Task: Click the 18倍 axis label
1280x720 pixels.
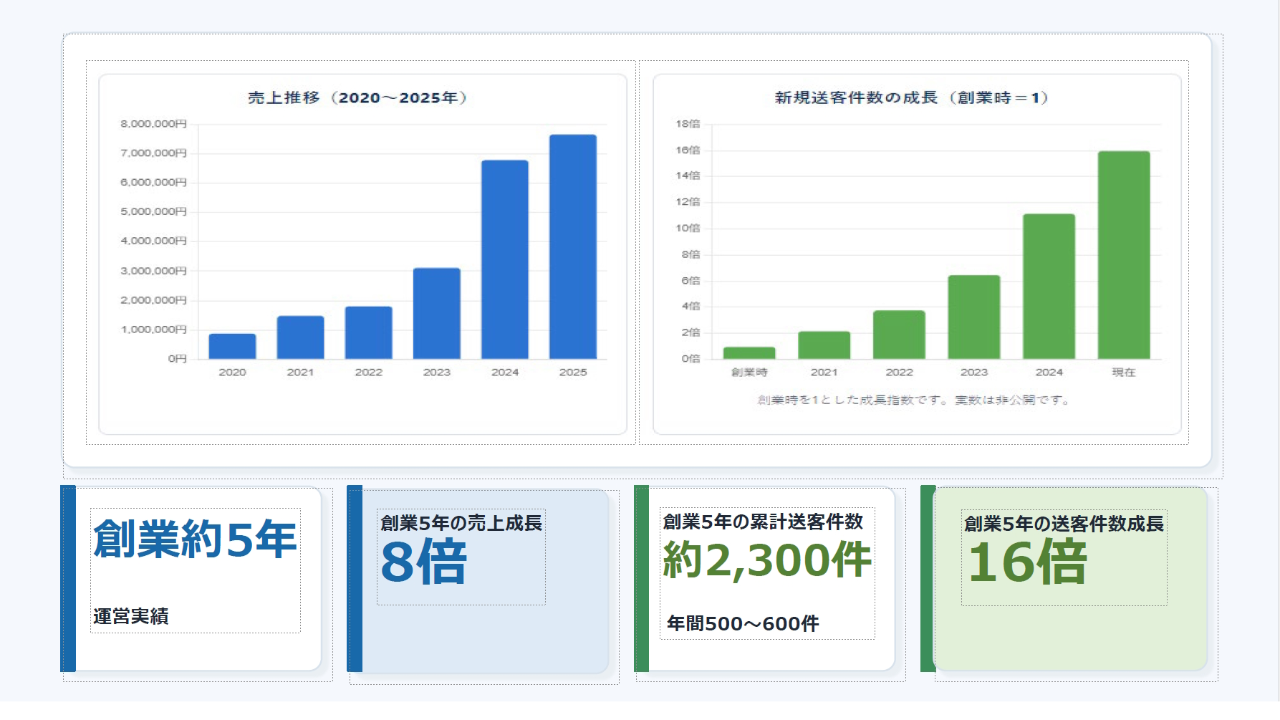Action: (688, 124)
